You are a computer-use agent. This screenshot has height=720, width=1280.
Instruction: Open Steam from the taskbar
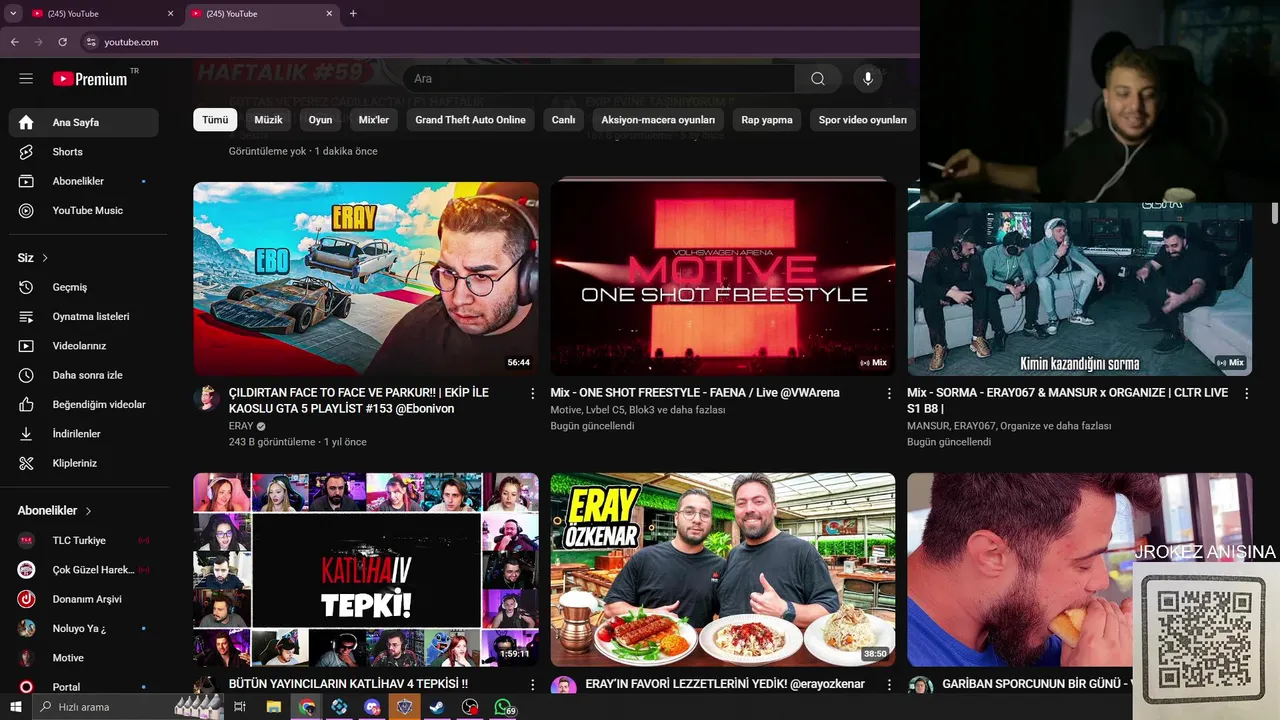[x=437, y=707]
